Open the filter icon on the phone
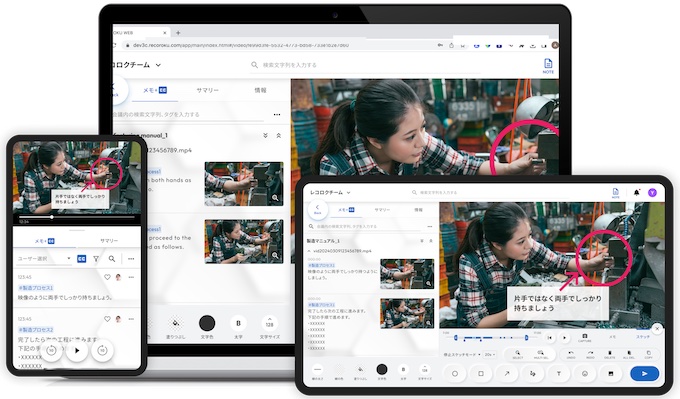The height and width of the screenshot is (399, 680). point(96,259)
